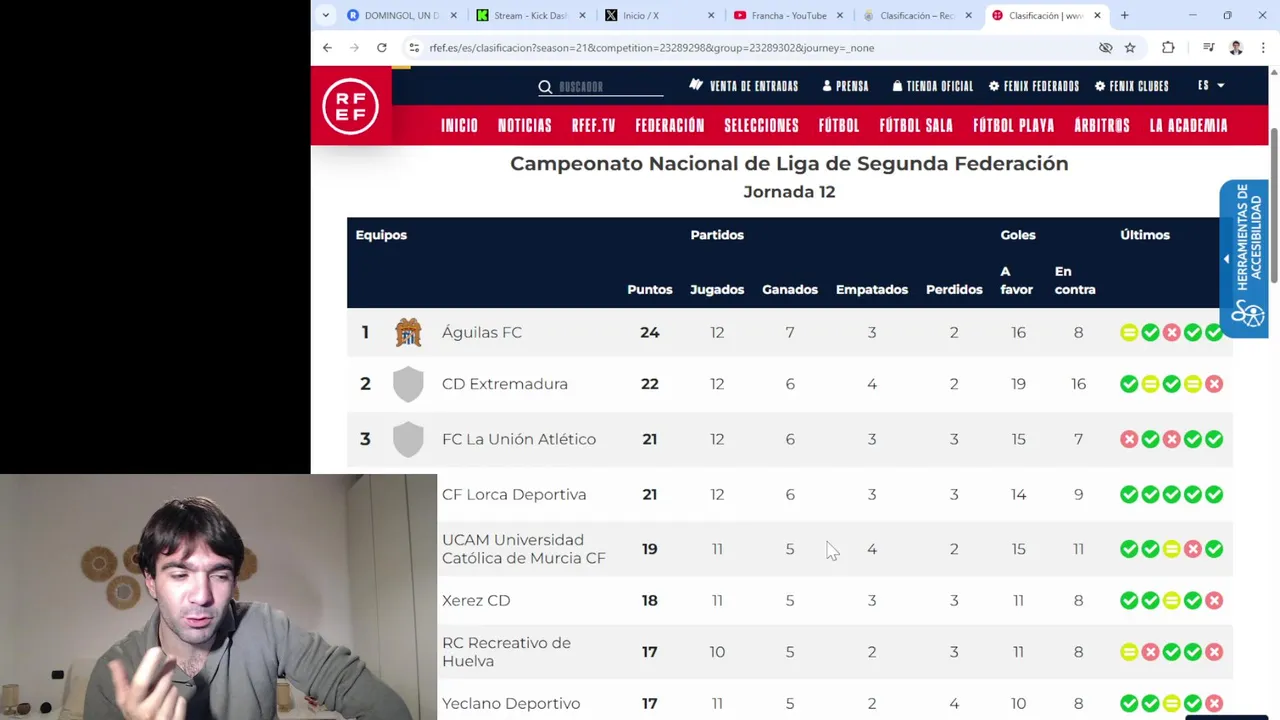Click the CD Extremadura shield icon
Screen dimensions: 1280x720
coord(408,384)
